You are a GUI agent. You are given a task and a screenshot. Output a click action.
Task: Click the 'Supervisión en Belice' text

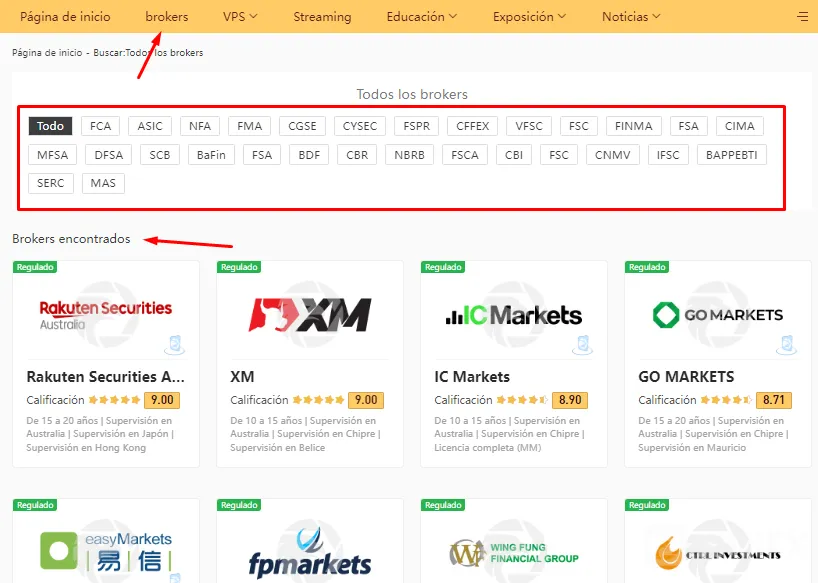[x=278, y=447]
